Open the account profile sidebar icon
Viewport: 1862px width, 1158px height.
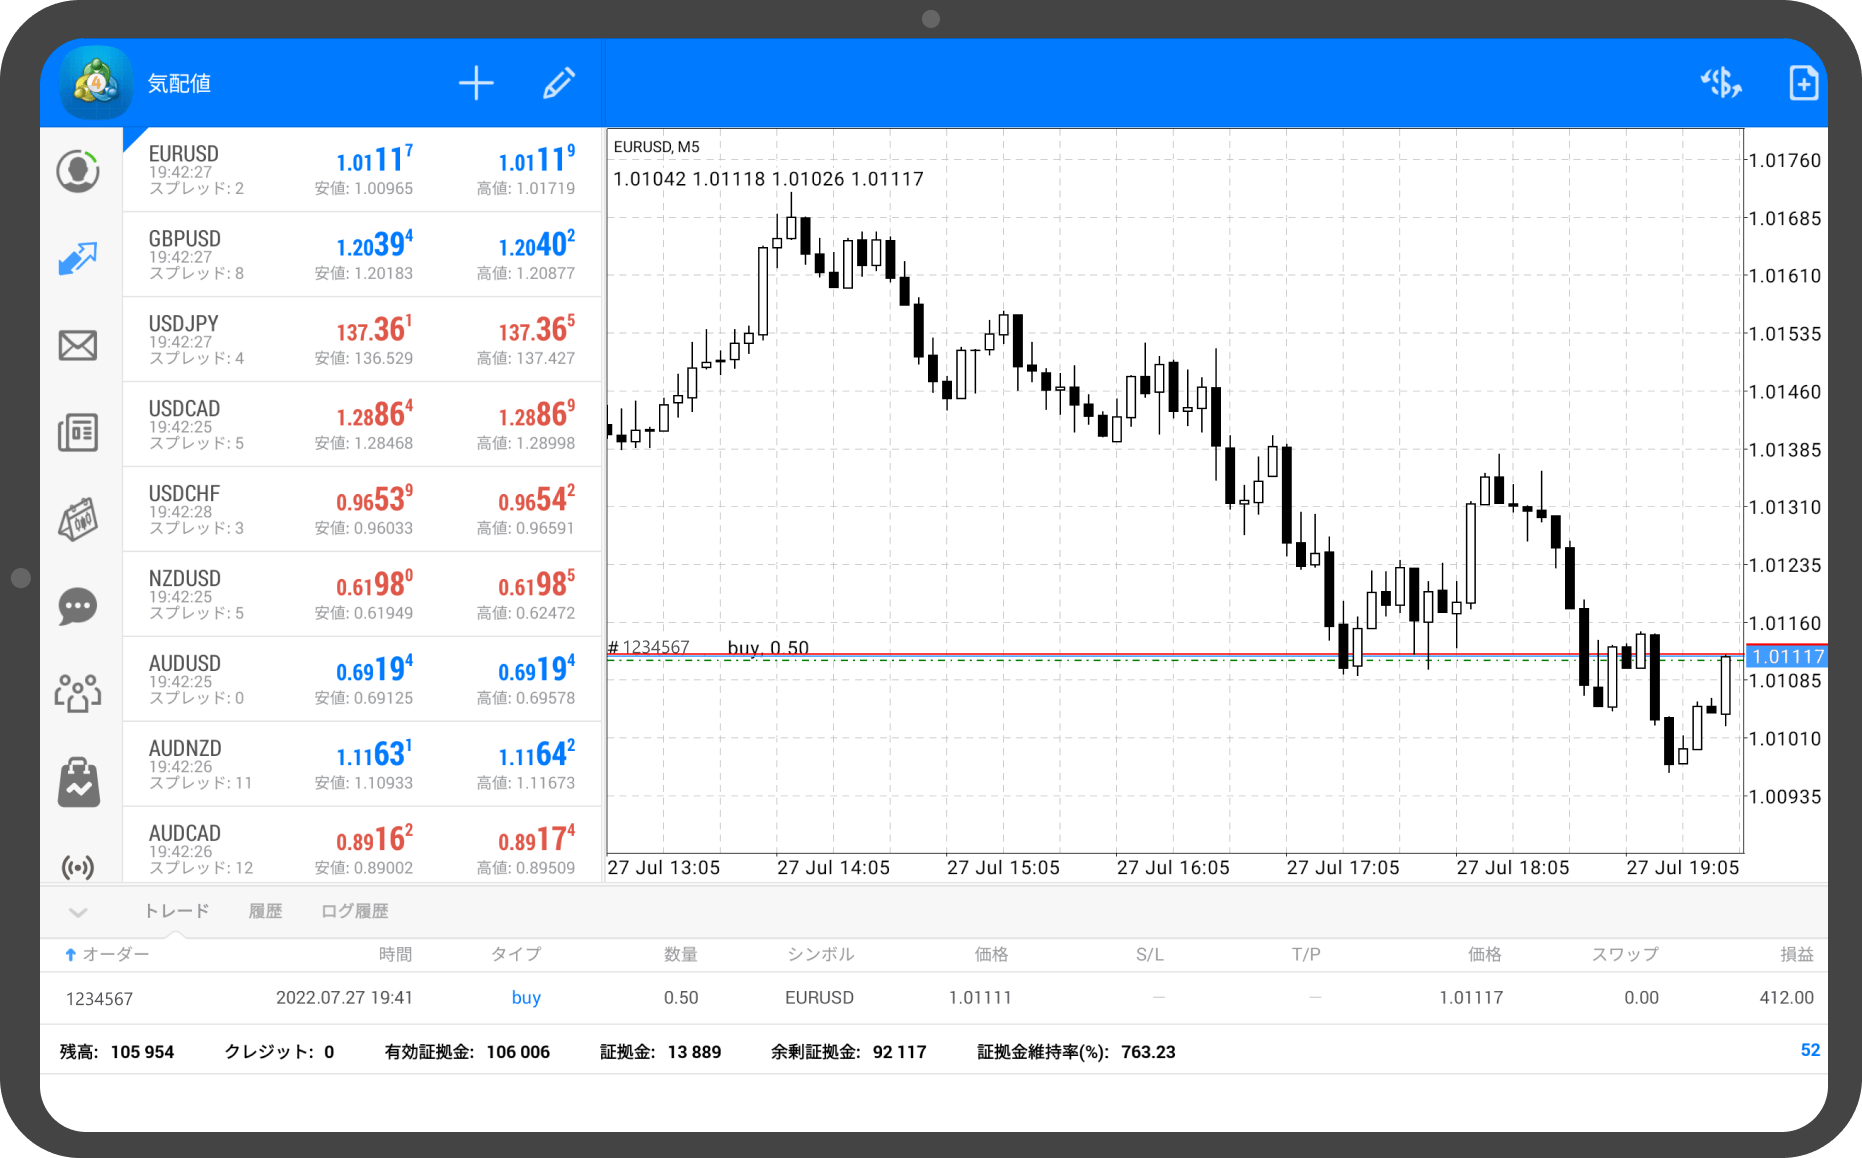pos(78,172)
